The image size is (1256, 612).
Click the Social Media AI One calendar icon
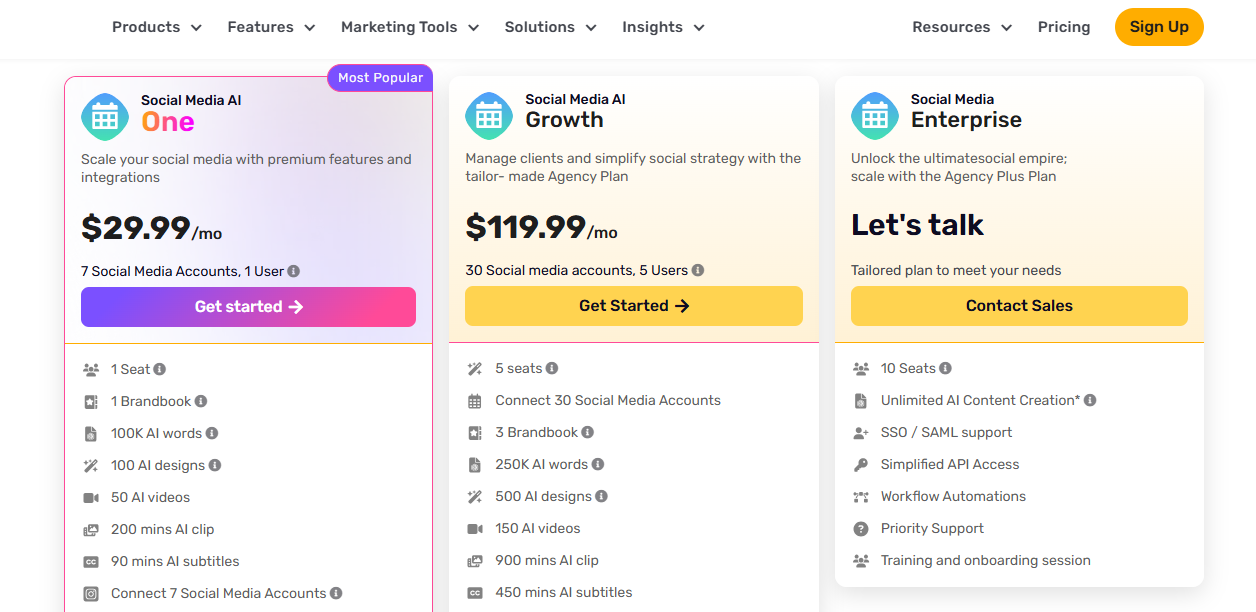(105, 117)
